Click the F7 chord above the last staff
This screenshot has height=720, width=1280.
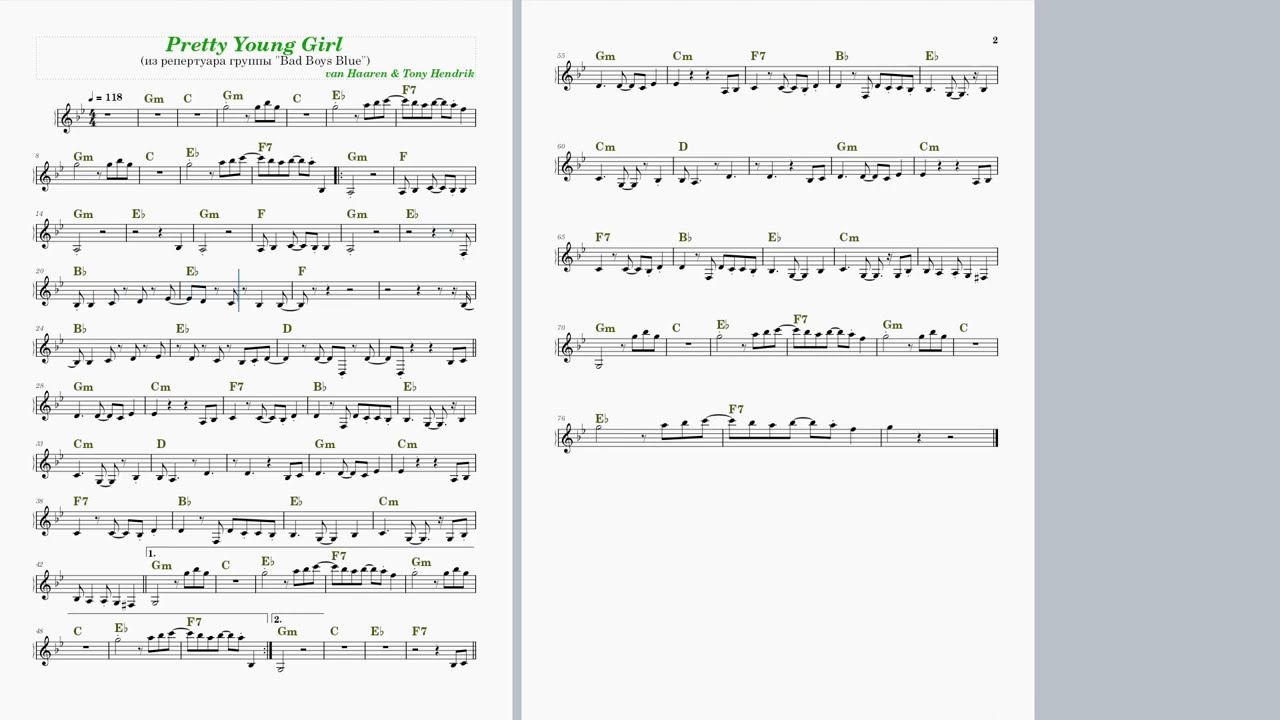pyautogui.click(x=736, y=409)
